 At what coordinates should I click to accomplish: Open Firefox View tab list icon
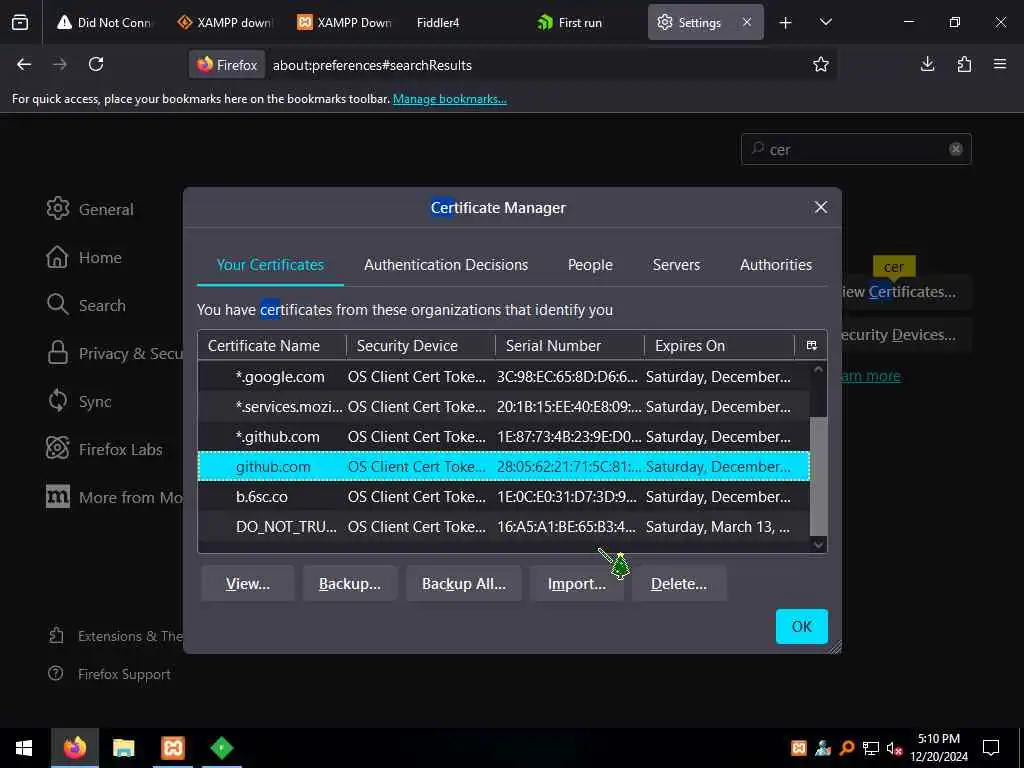point(20,22)
